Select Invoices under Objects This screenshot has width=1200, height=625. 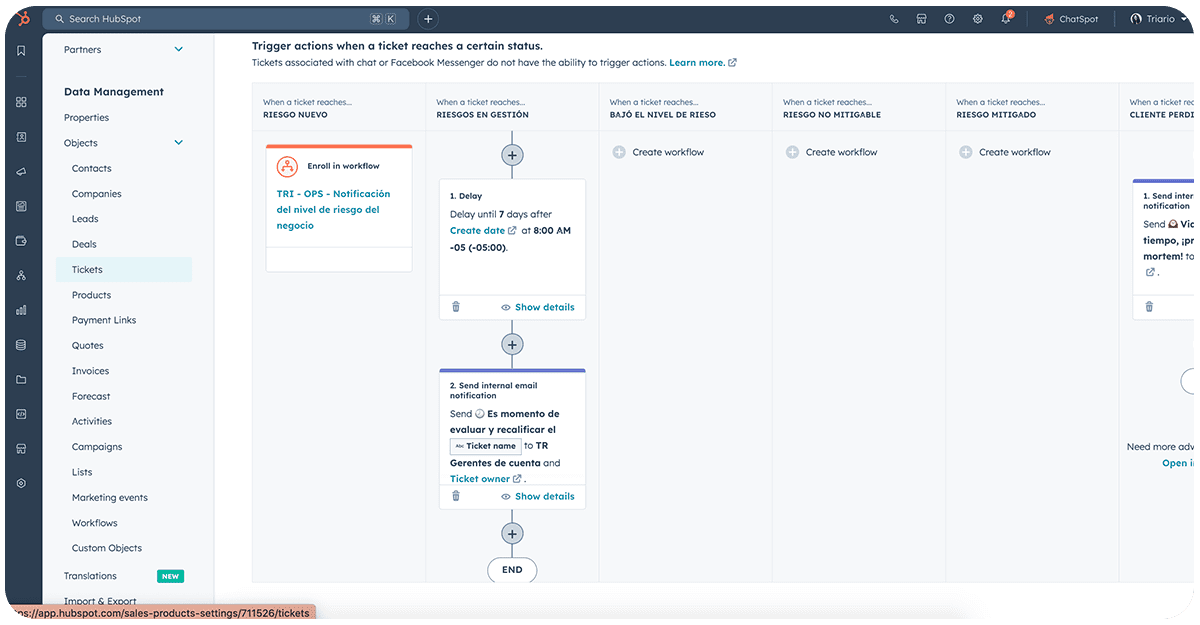coord(91,371)
